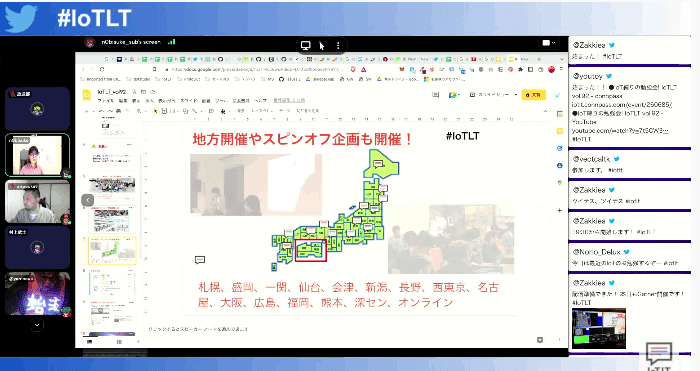Open the slideshow dropdown arrow
This screenshot has width=700, height=371.
[x=516, y=95]
